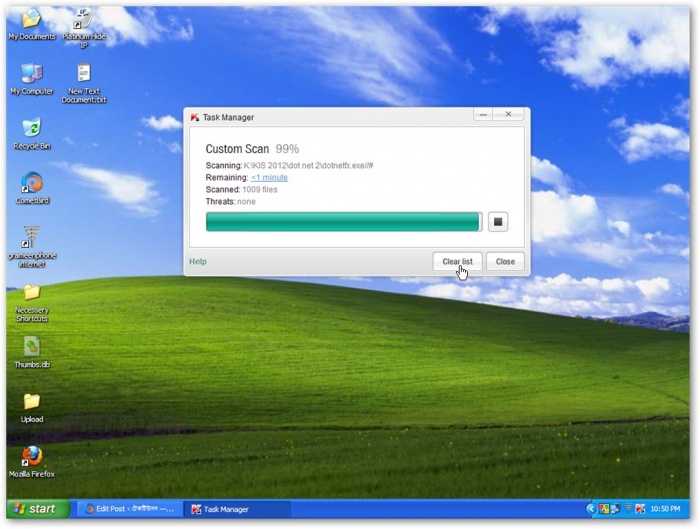Stop the custom scan with the stop button
700x529 pixels.
pos(498,222)
